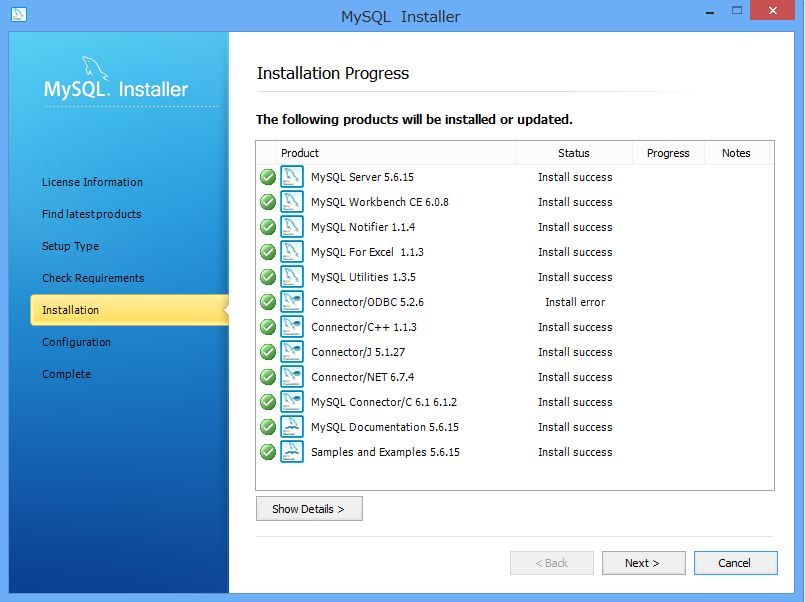The height and width of the screenshot is (602, 805).
Task: Click the Connector/J 5.1.27 product icon
Action: click(292, 352)
